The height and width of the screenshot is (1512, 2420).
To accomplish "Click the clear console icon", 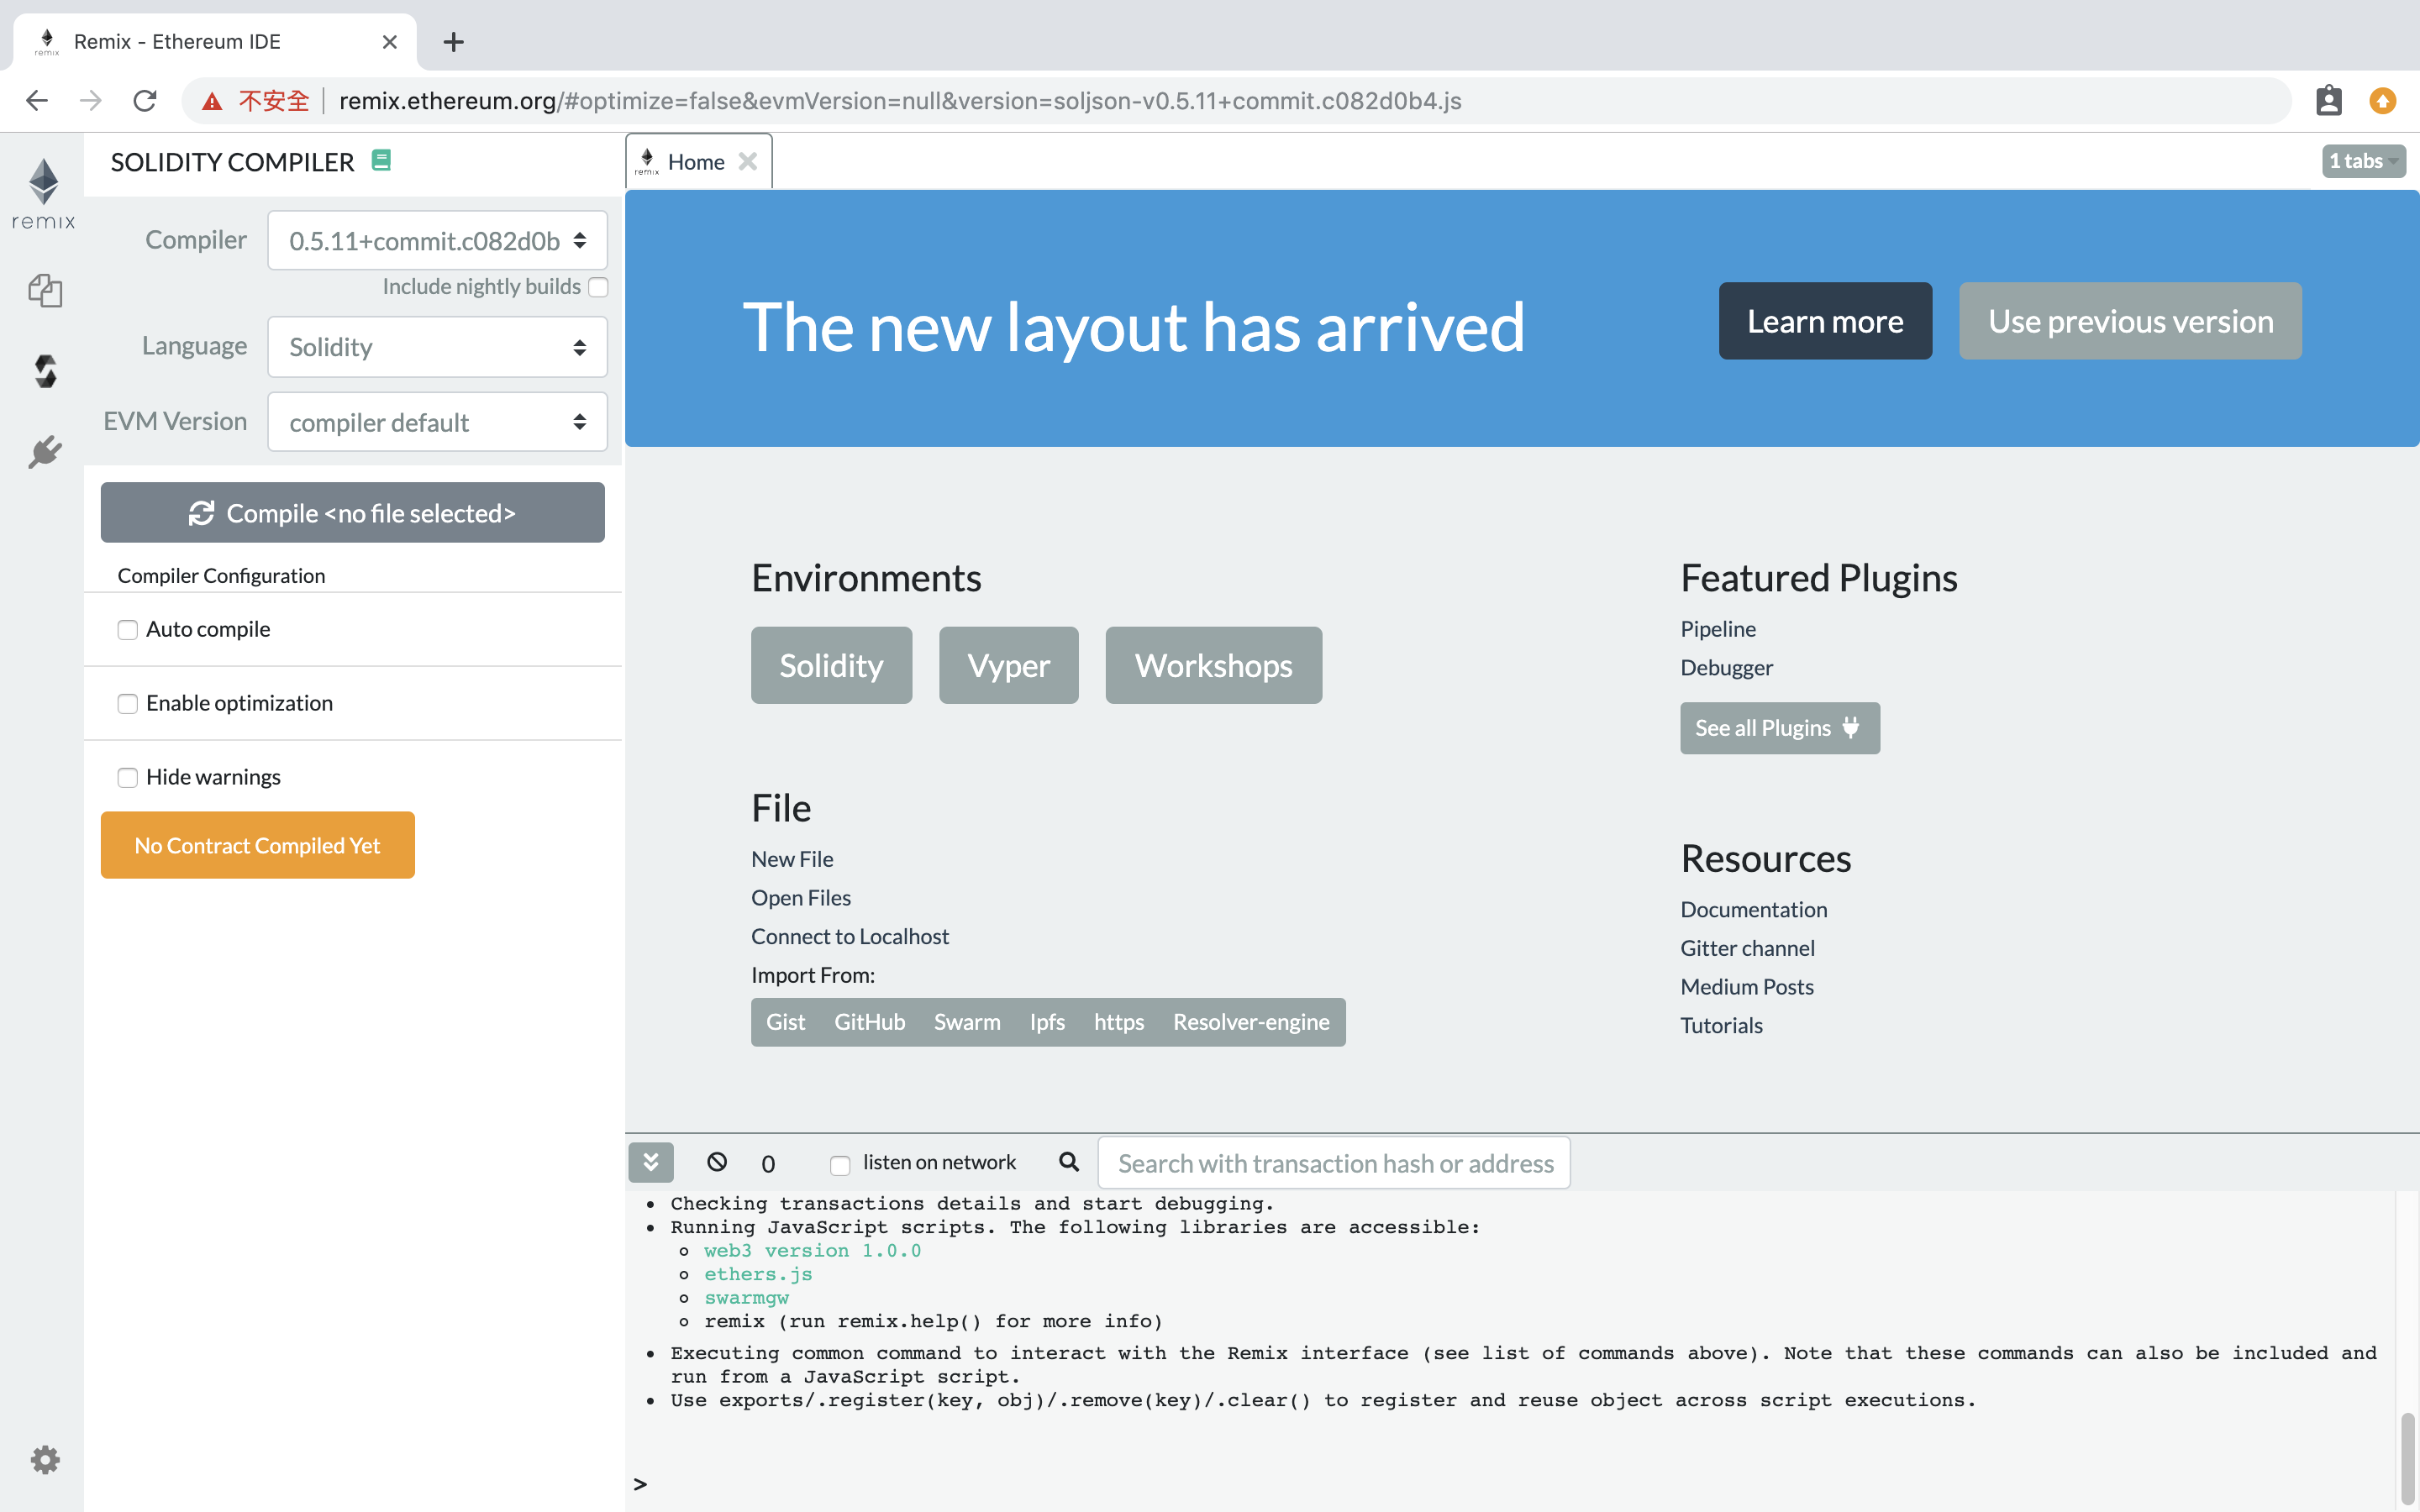I will click(x=717, y=1162).
